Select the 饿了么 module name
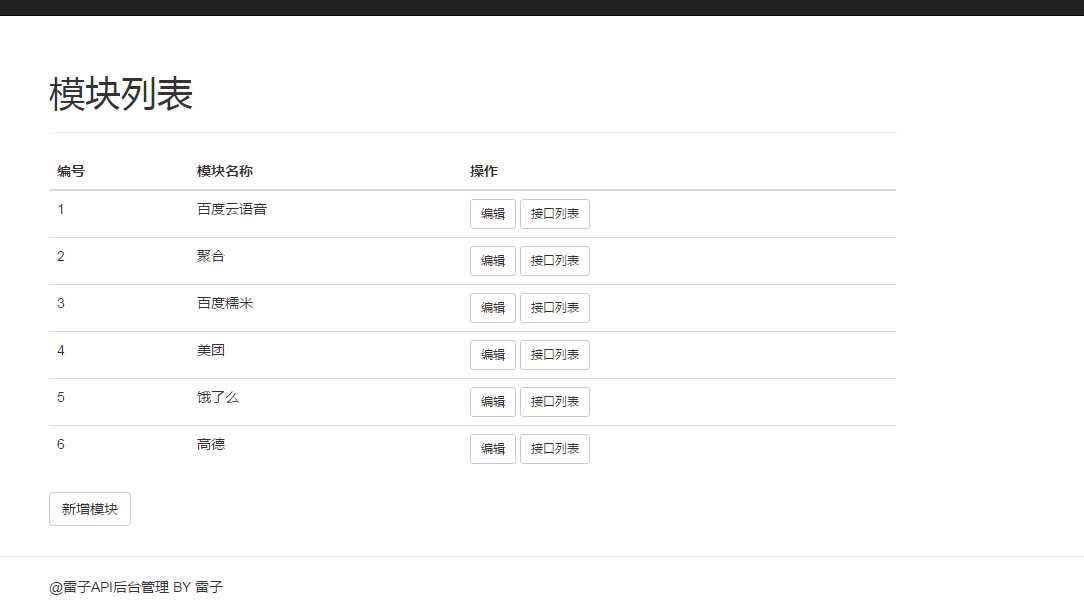The image size is (1084, 614). (218, 397)
